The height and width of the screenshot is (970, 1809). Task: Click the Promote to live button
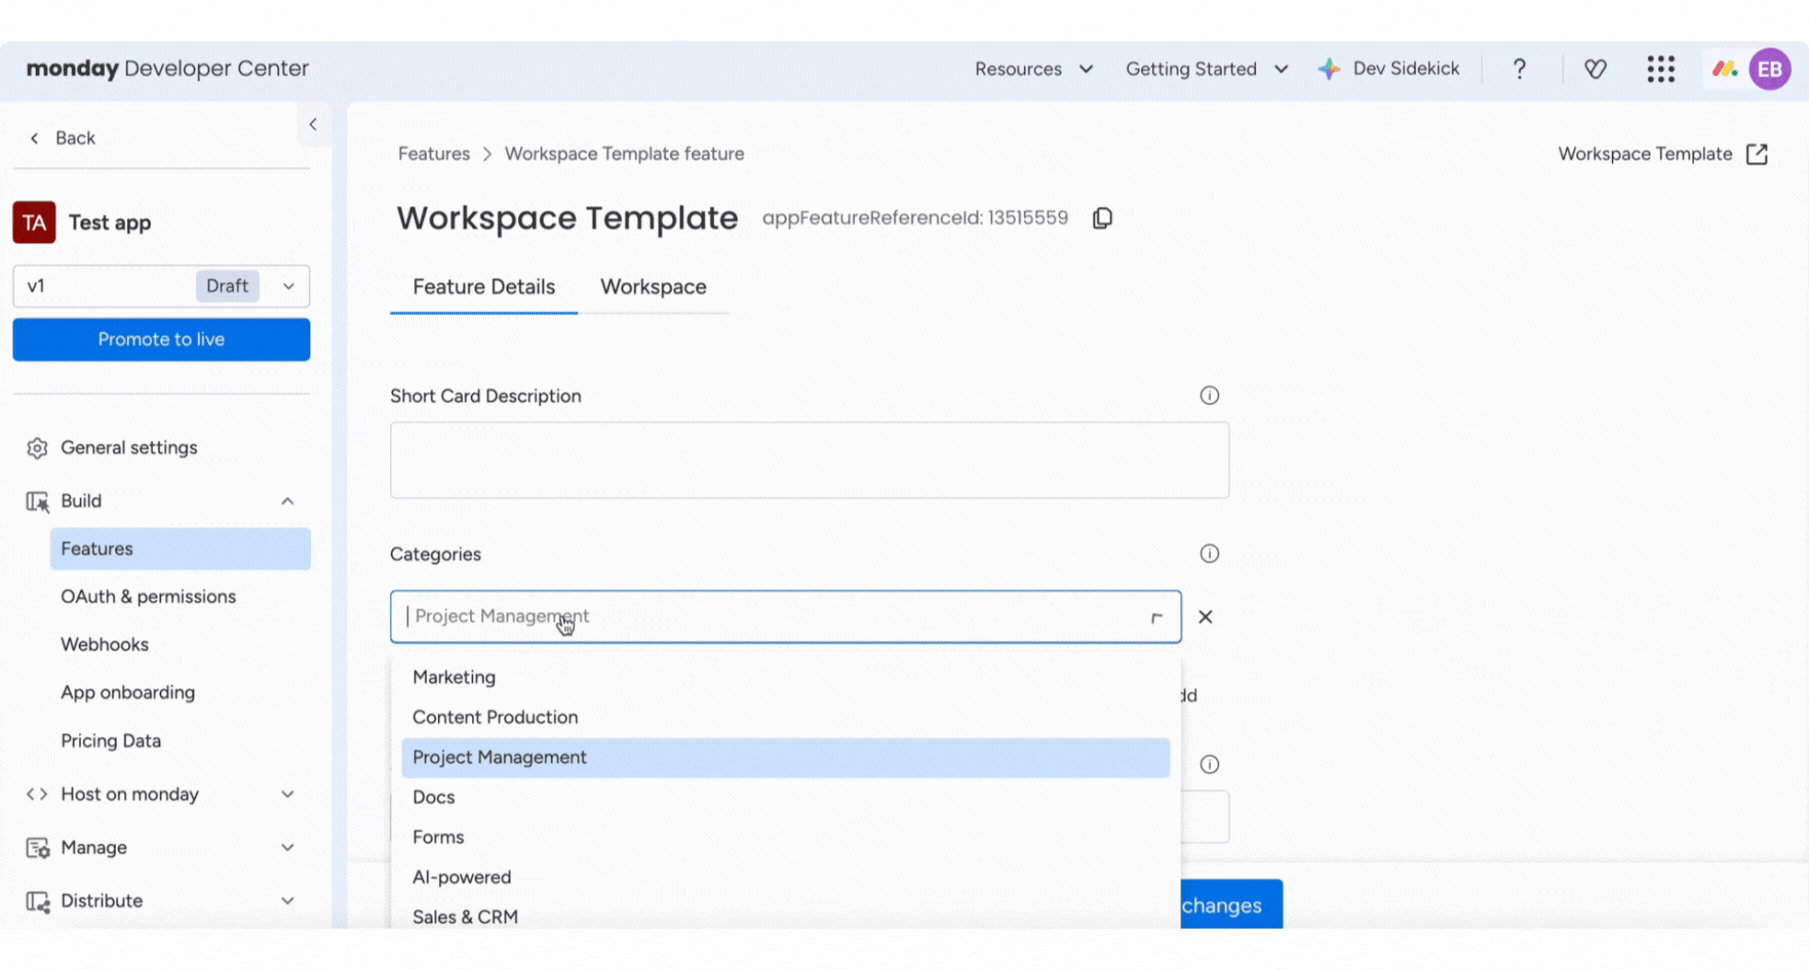pos(161,339)
